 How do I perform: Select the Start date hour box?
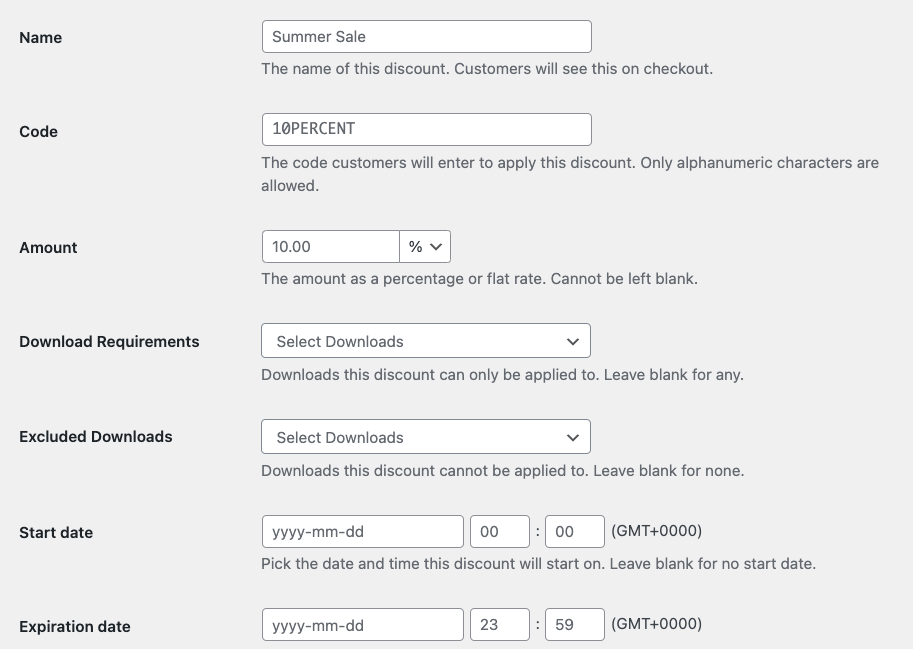(499, 532)
